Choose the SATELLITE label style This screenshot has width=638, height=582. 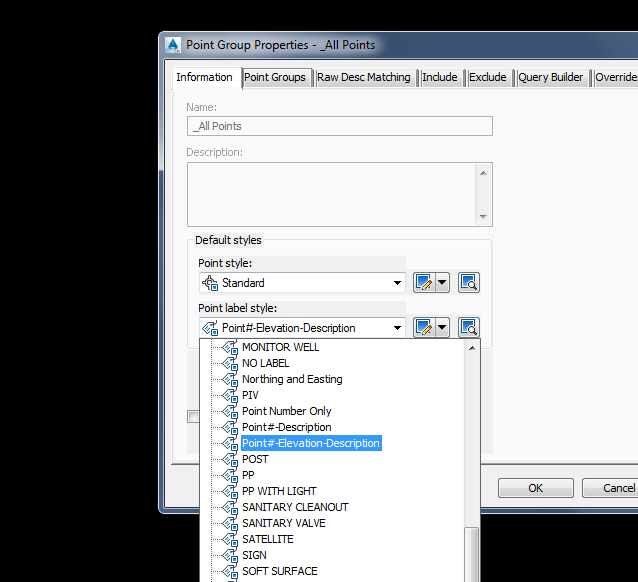coord(268,539)
